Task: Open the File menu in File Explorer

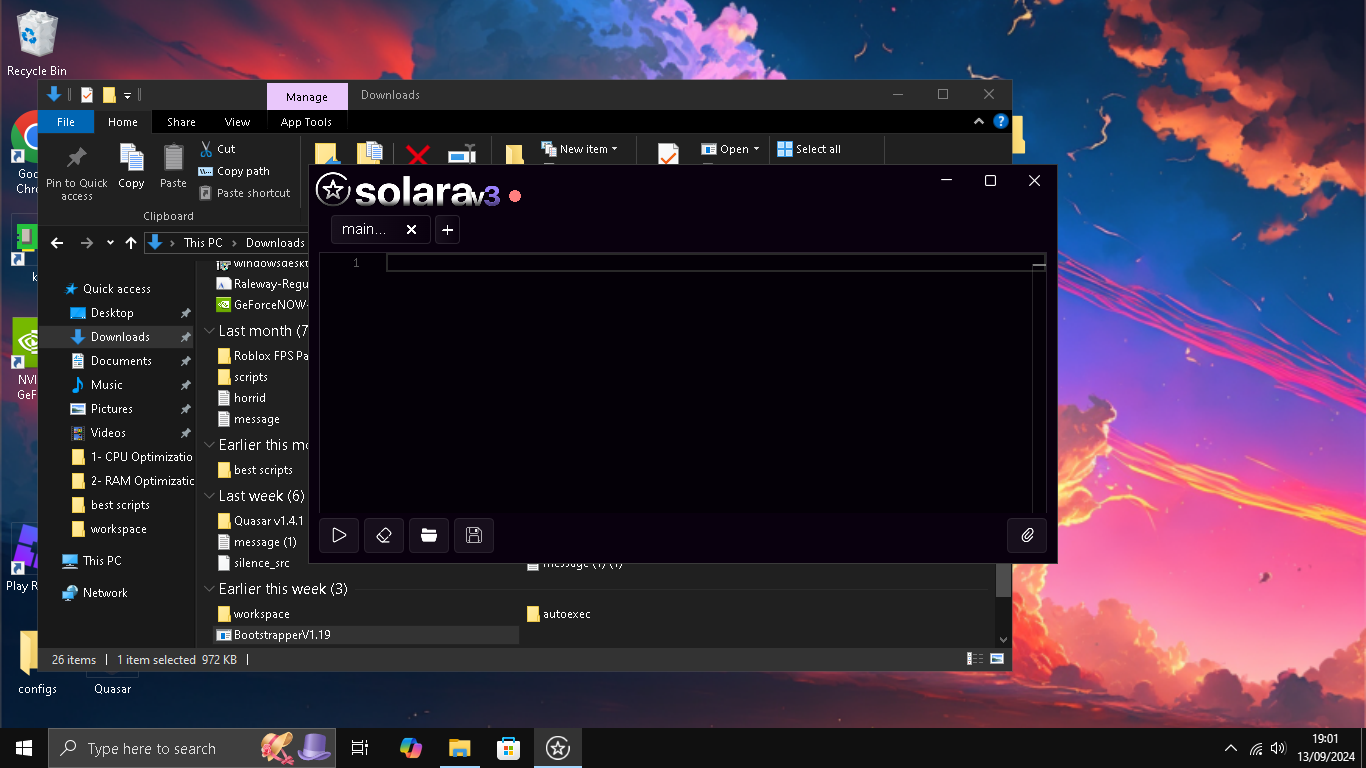Action: click(66, 122)
